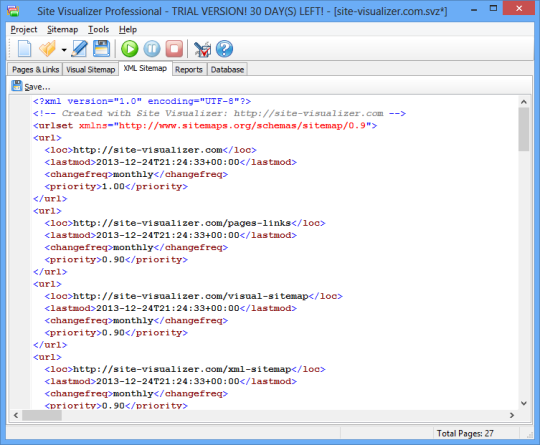Click the loc line ending with pages-links
The image size is (540, 445).
point(185,223)
